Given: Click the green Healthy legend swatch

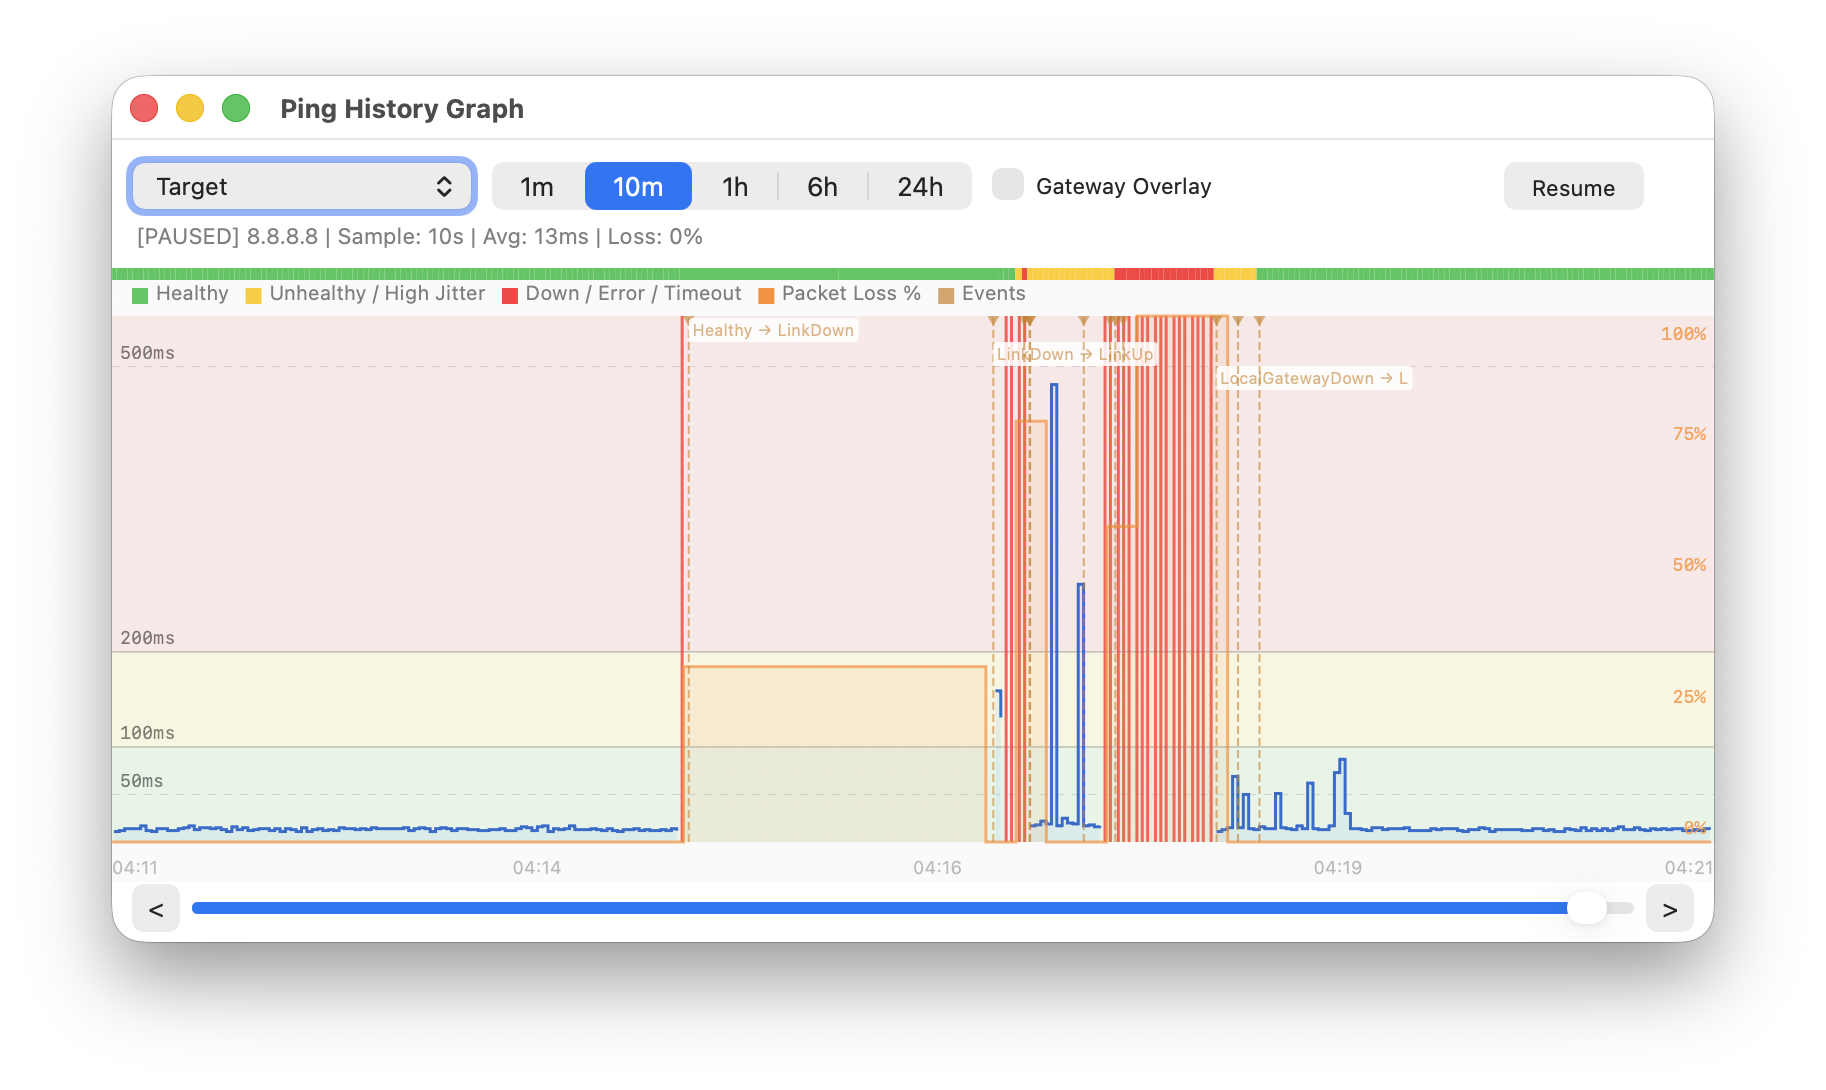Looking at the screenshot, I should 140,295.
